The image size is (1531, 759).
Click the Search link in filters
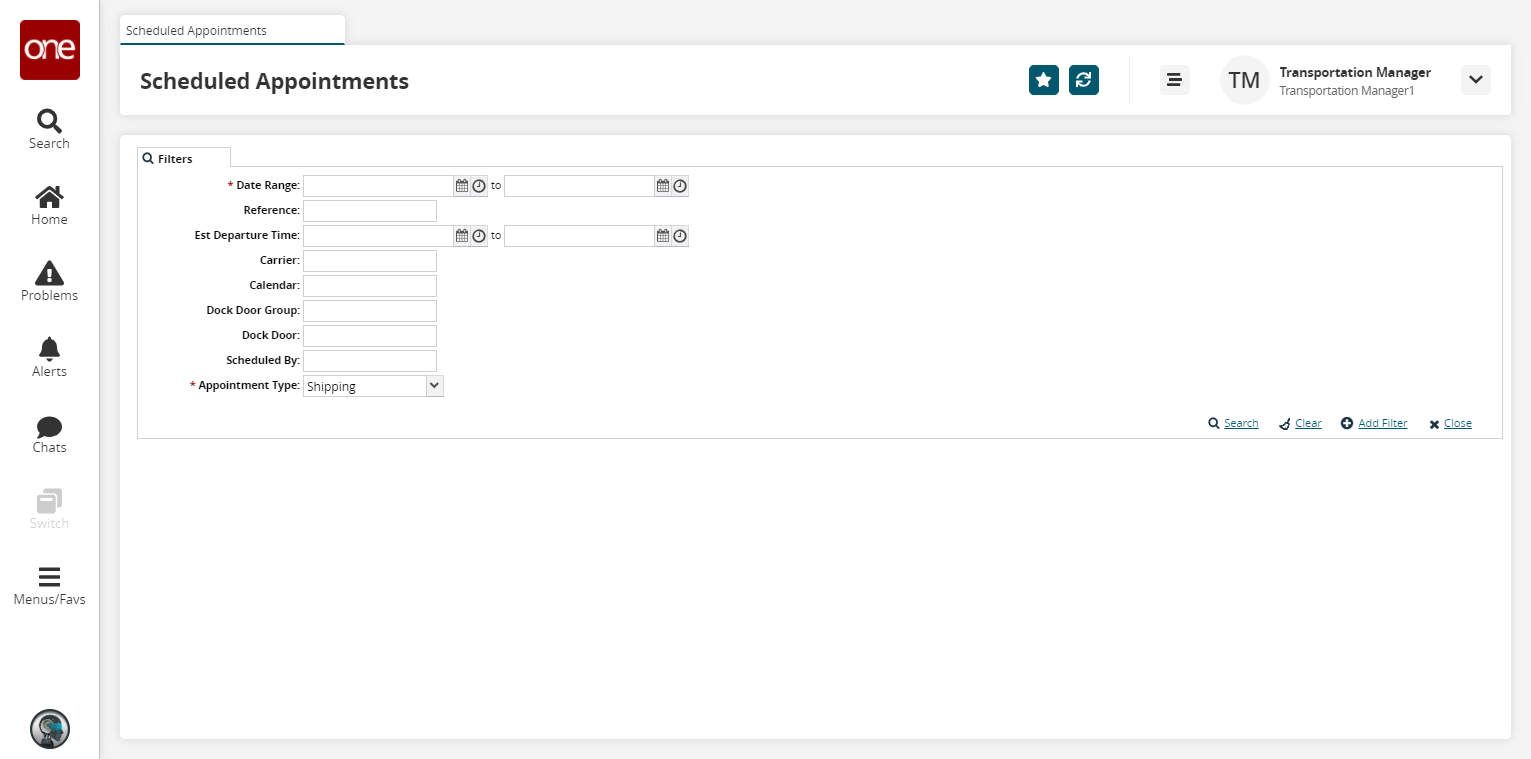point(1240,423)
